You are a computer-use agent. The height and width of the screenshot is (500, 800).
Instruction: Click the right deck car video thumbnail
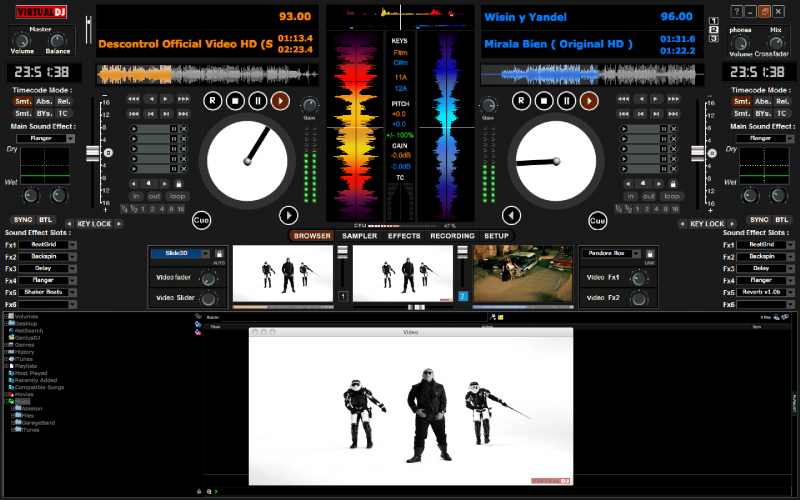point(523,274)
